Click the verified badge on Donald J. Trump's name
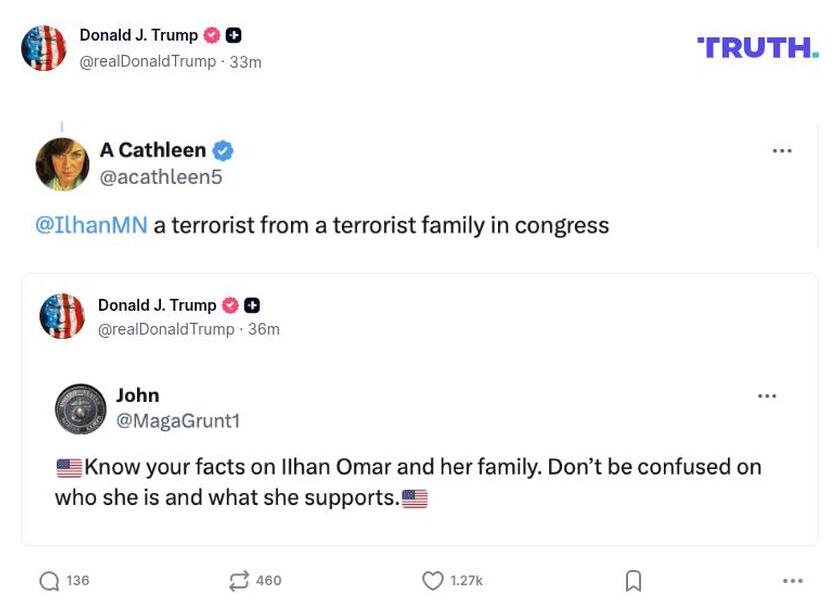Screen dimensions: 840x615 pyautogui.click(x=210, y=34)
